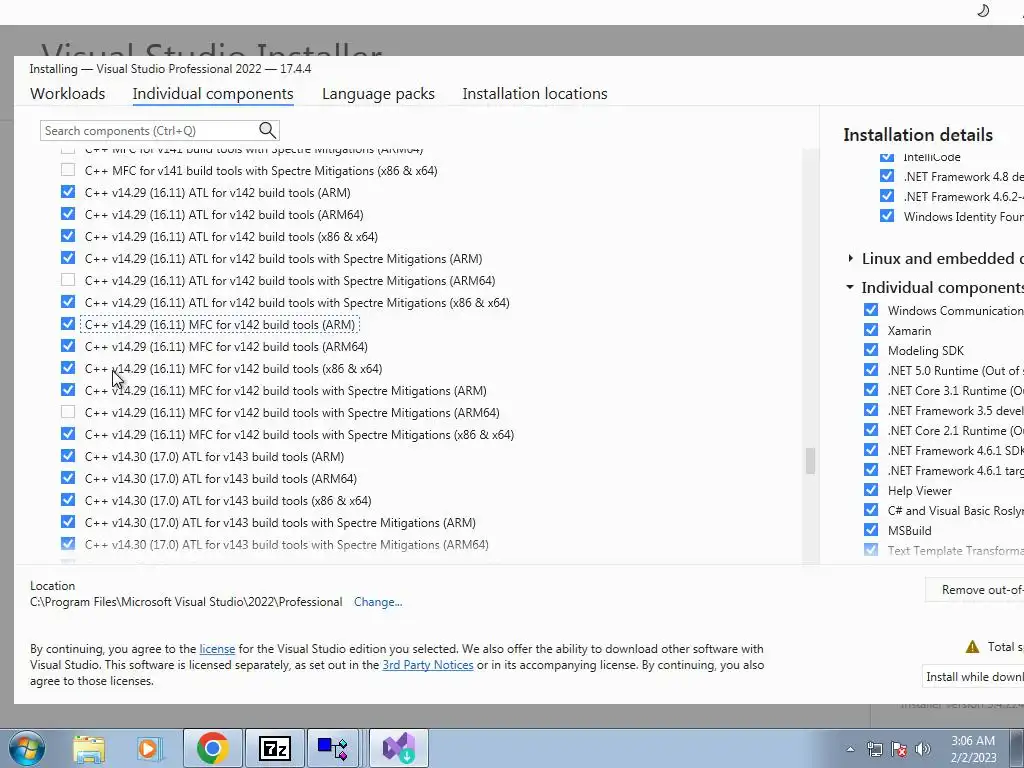Uncheck Windows Identity Foundation item
1024x768 pixels.
pos(887,216)
